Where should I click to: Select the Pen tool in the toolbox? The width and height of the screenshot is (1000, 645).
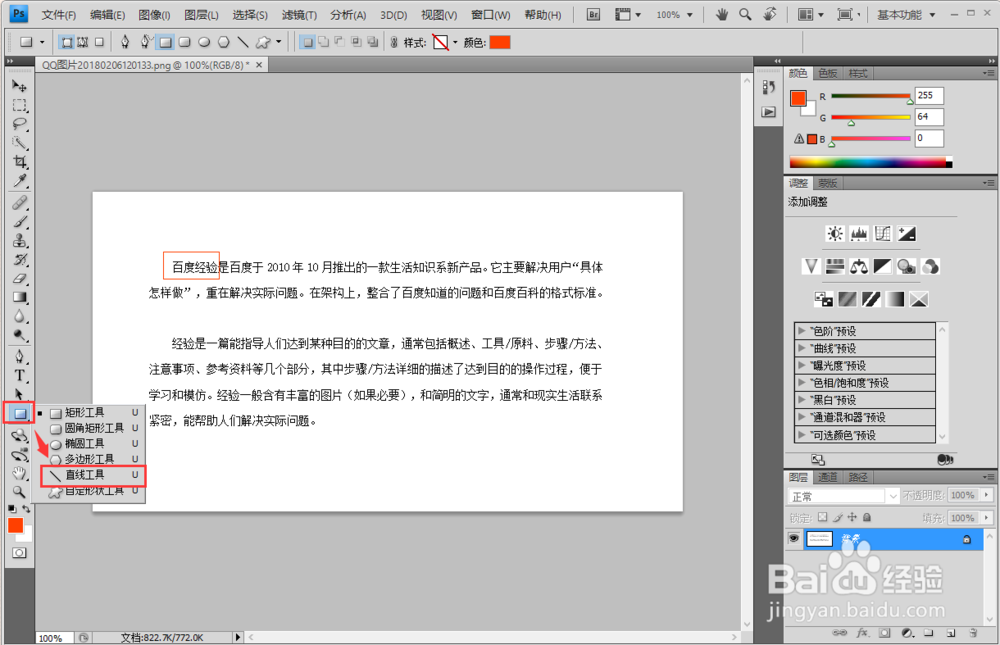click(19, 357)
